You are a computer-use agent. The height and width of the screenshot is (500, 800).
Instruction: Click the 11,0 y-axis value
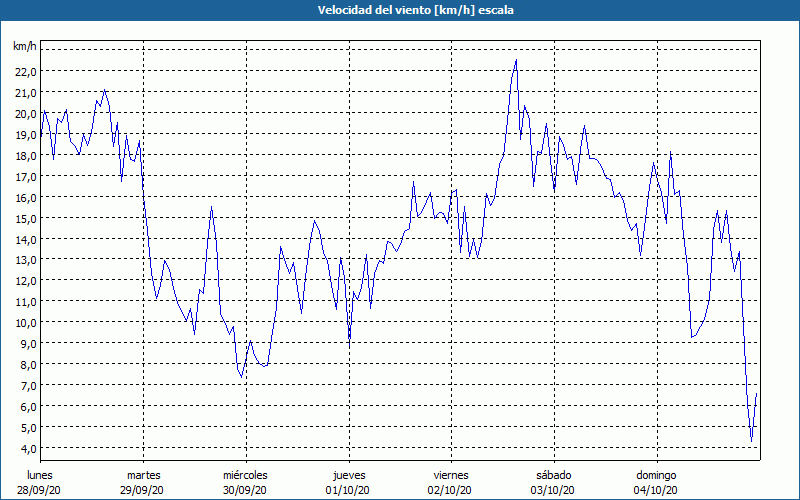pos(26,302)
